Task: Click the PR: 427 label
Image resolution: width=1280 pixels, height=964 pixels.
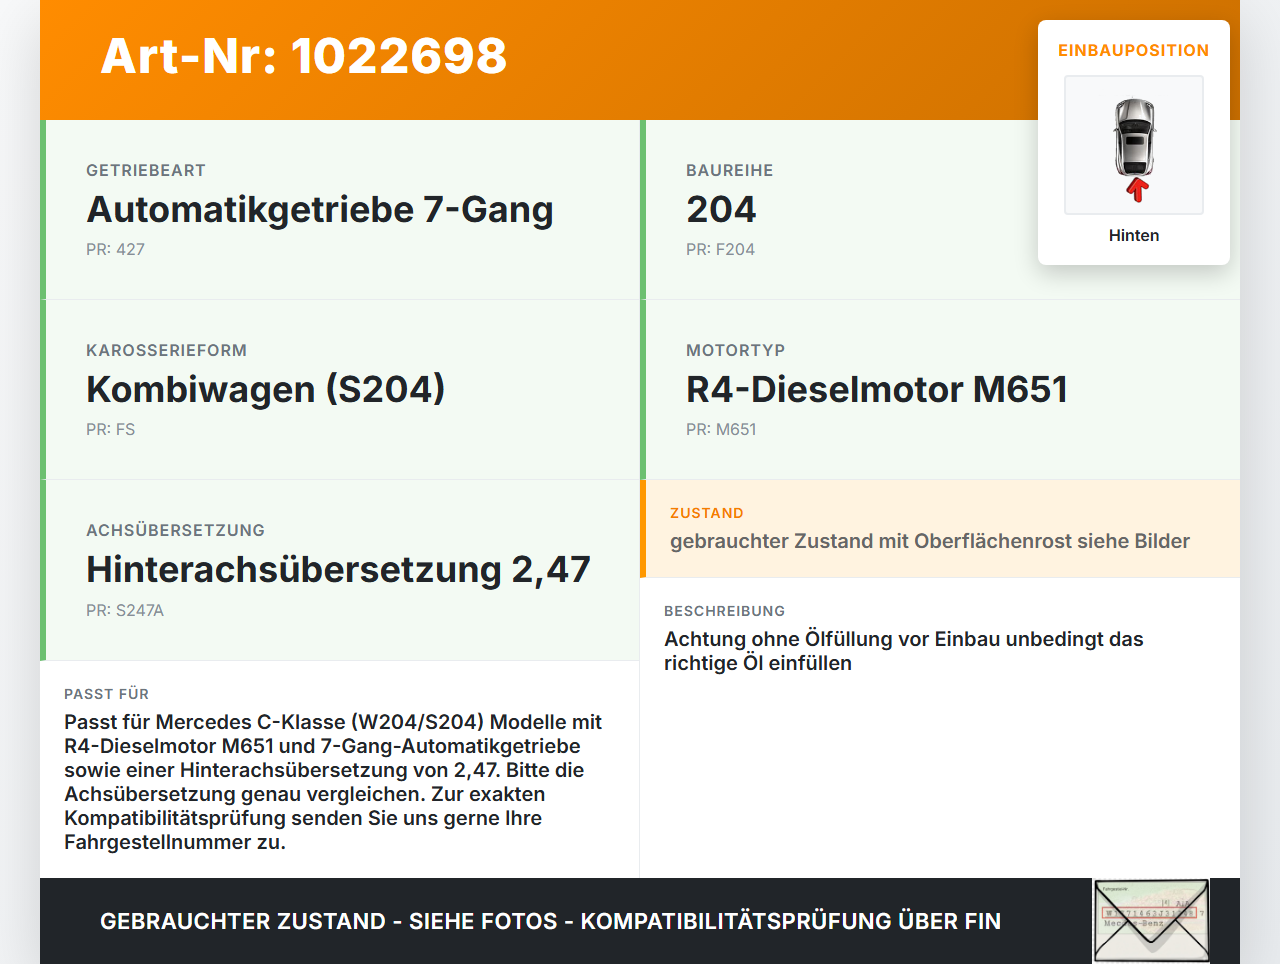Action: pos(116,249)
